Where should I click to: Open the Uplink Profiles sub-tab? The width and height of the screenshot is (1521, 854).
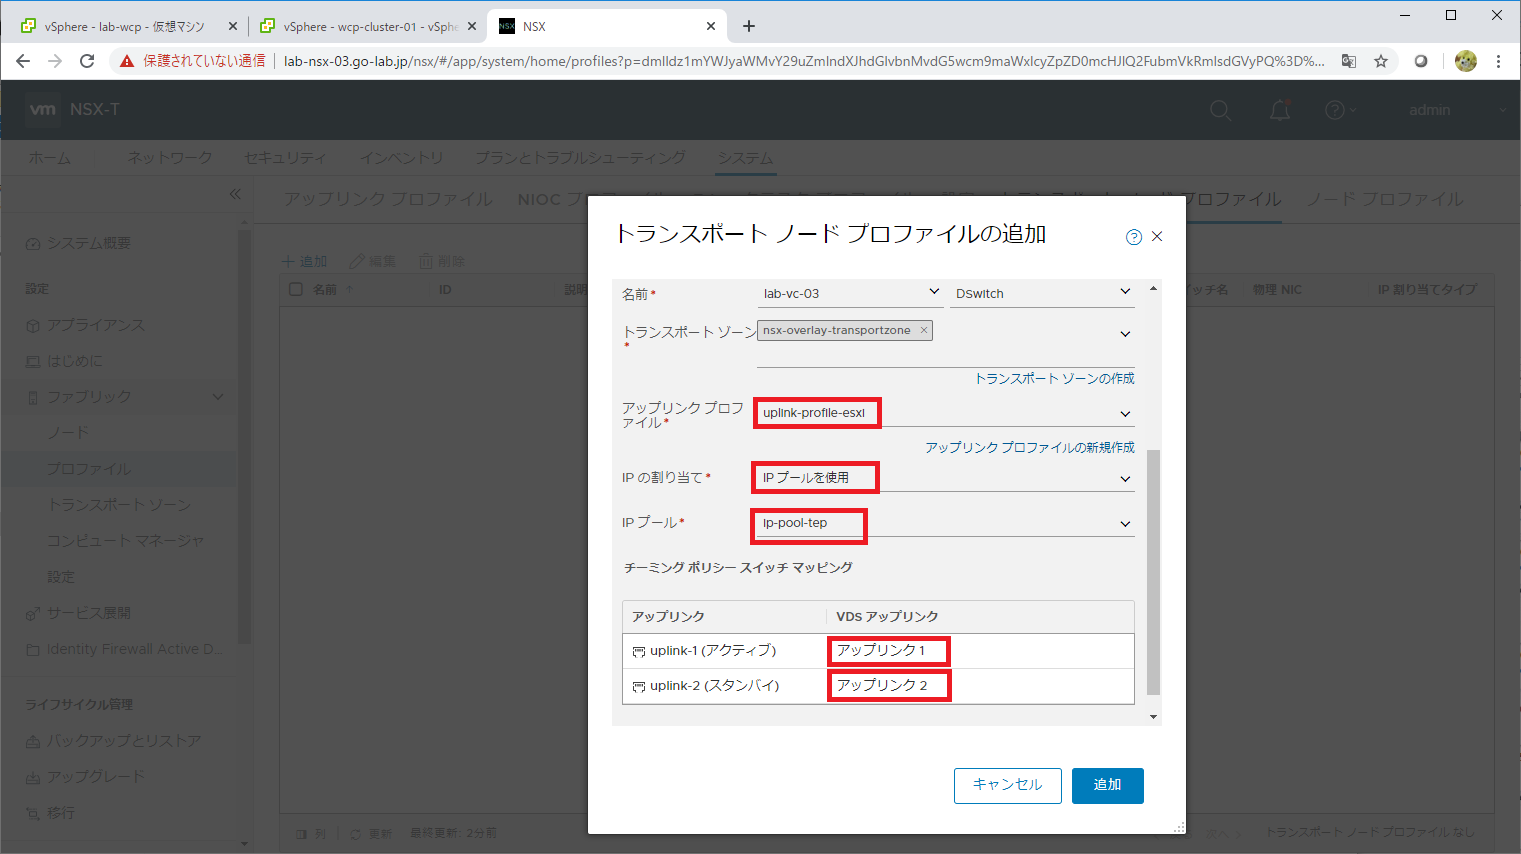pos(388,199)
